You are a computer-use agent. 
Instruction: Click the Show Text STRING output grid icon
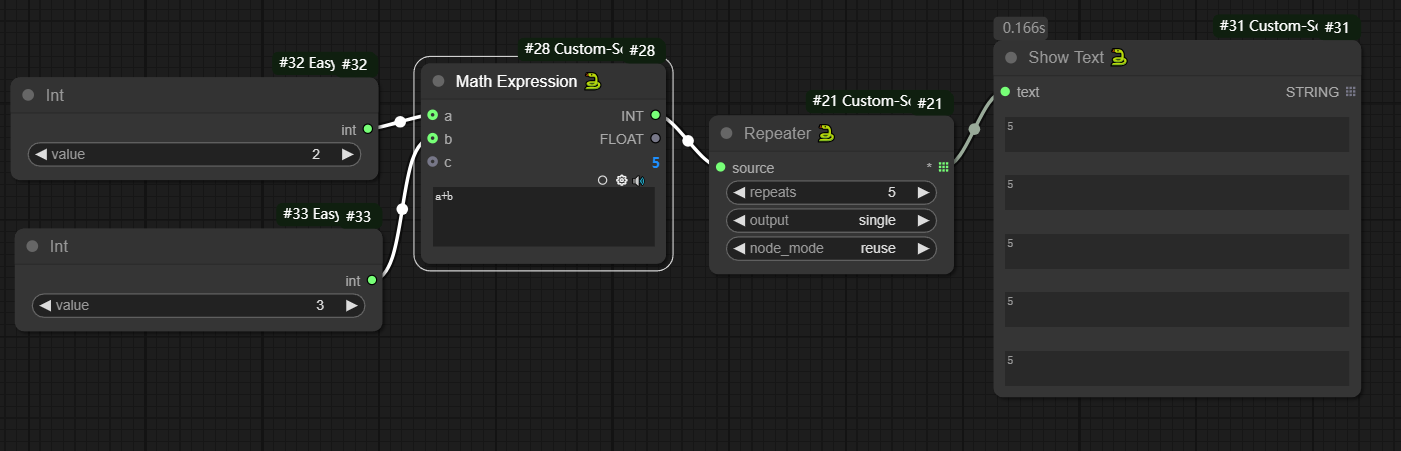pos(1350,92)
